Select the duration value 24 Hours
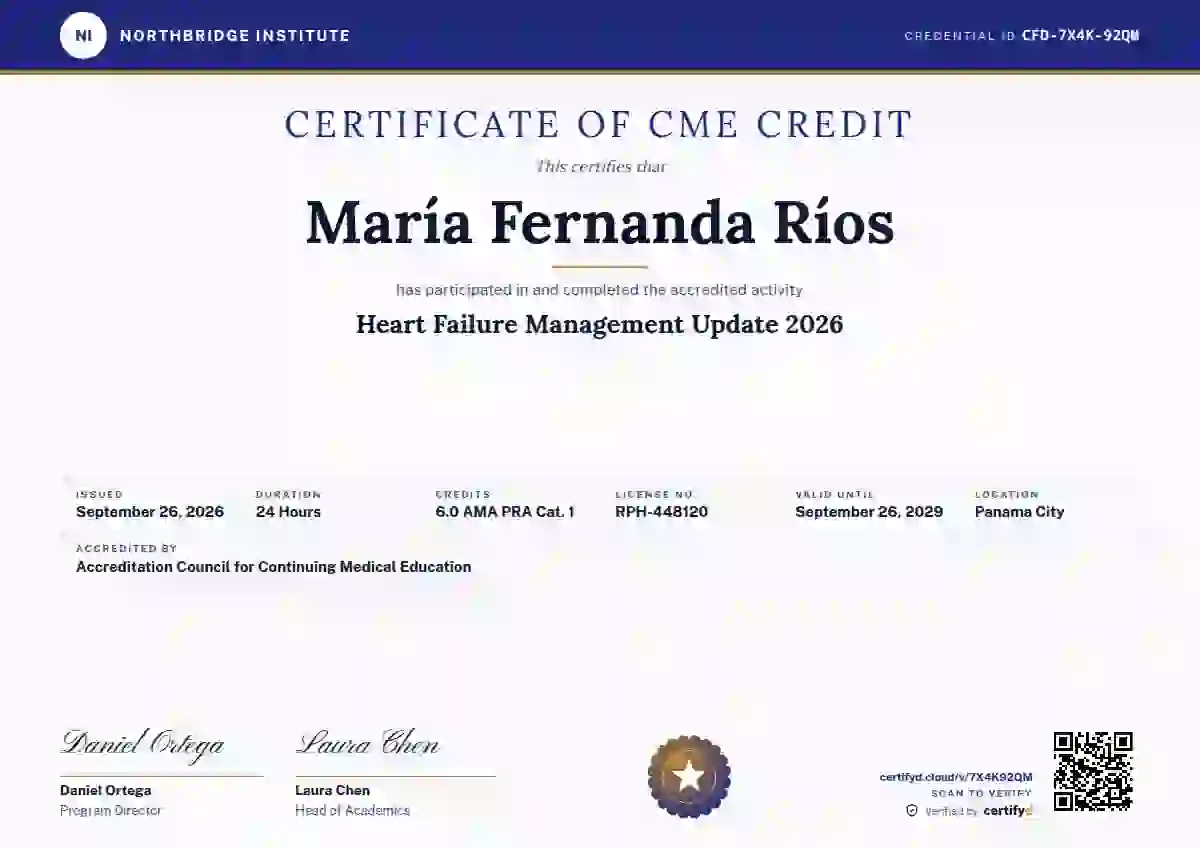This screenshot has width=1200, height=848. [x=288, y=512]
